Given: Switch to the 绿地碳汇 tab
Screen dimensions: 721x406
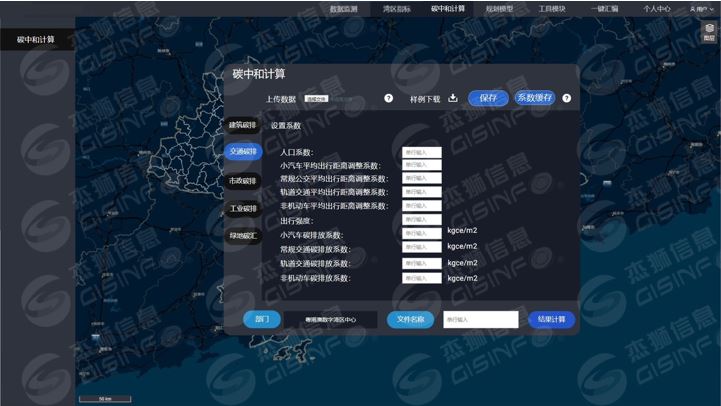Looking at the screenshot, I should click(243, 236).
